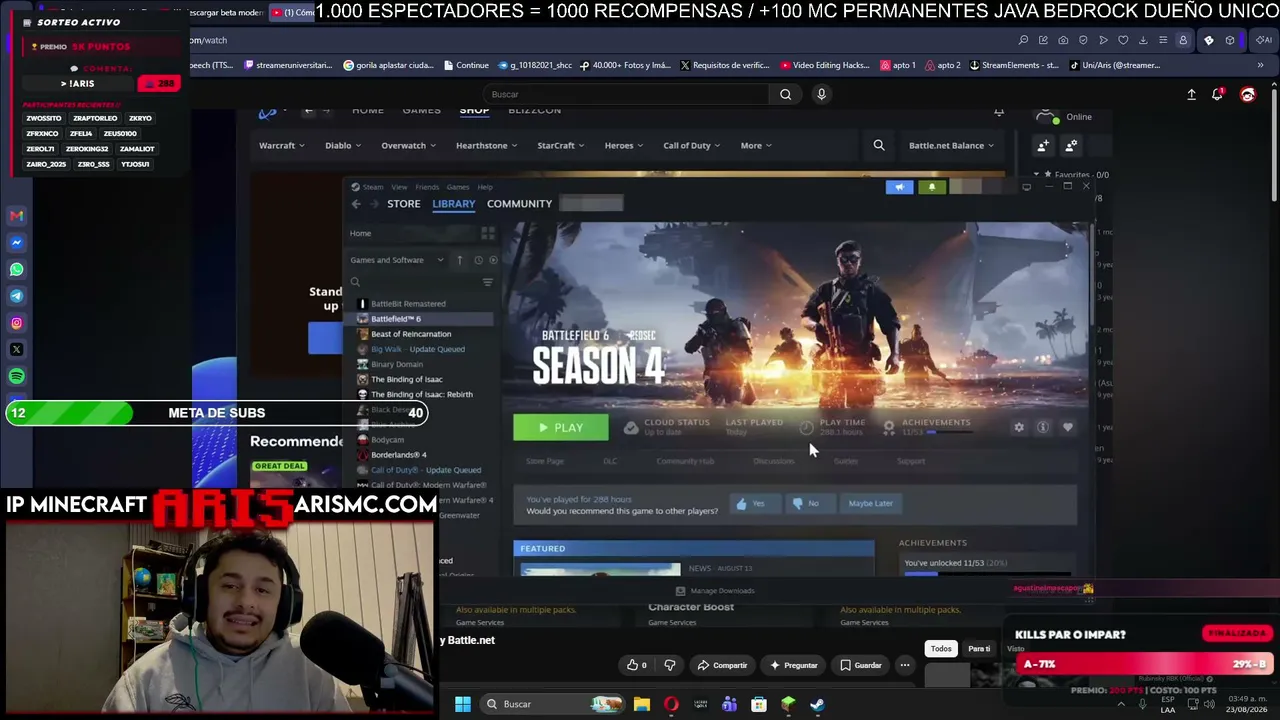Add Battlefield 6 to favorites with heart icon

[1068, 427]
